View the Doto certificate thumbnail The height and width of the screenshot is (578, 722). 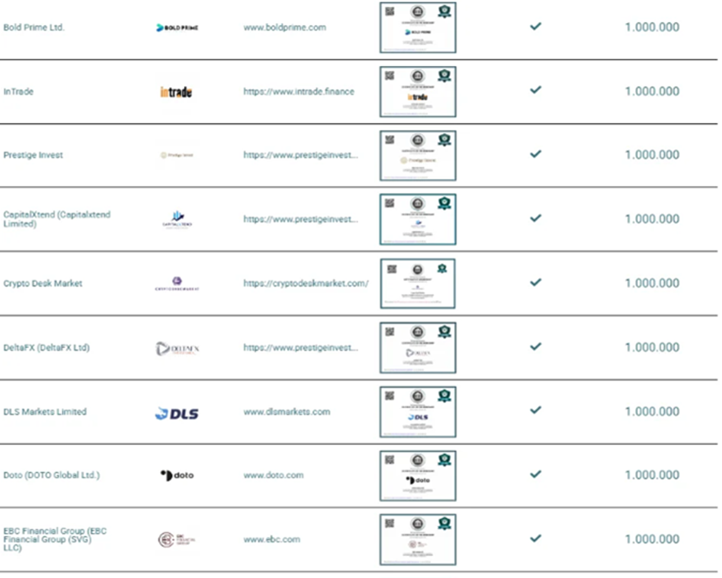(x=417, y=475)
